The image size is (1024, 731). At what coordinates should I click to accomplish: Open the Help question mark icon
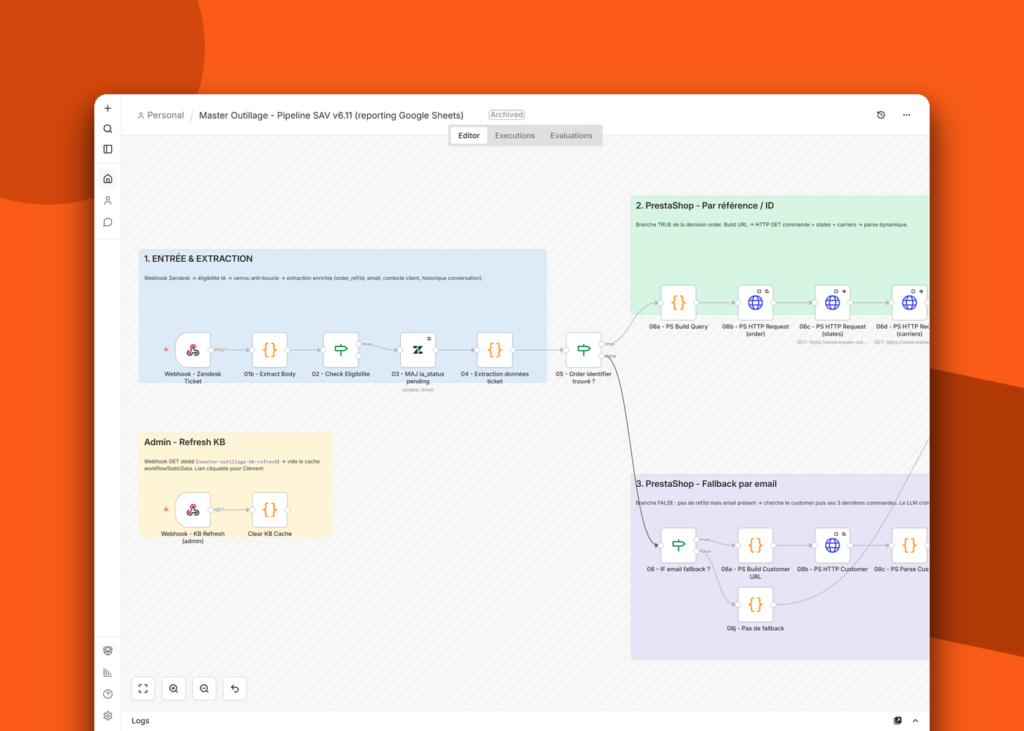click(108, 694)
